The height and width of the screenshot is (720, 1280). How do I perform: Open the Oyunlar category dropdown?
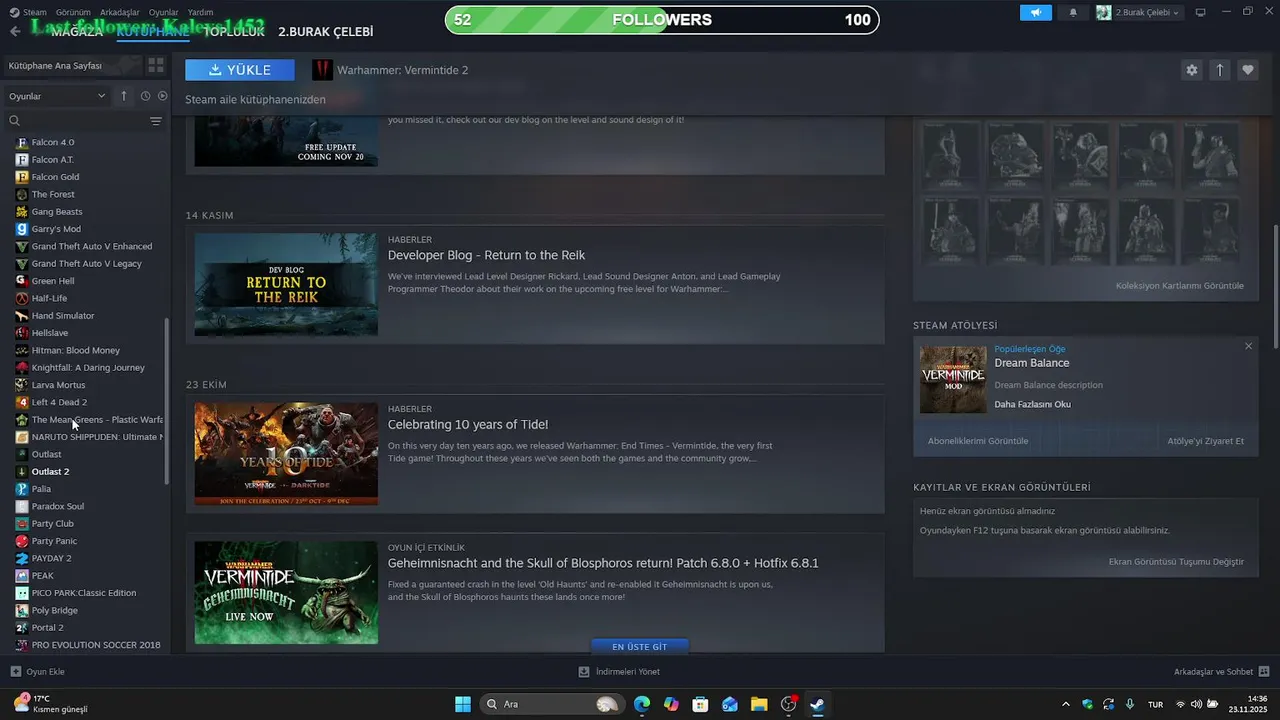pyautogui.click(x=57, y=96)
